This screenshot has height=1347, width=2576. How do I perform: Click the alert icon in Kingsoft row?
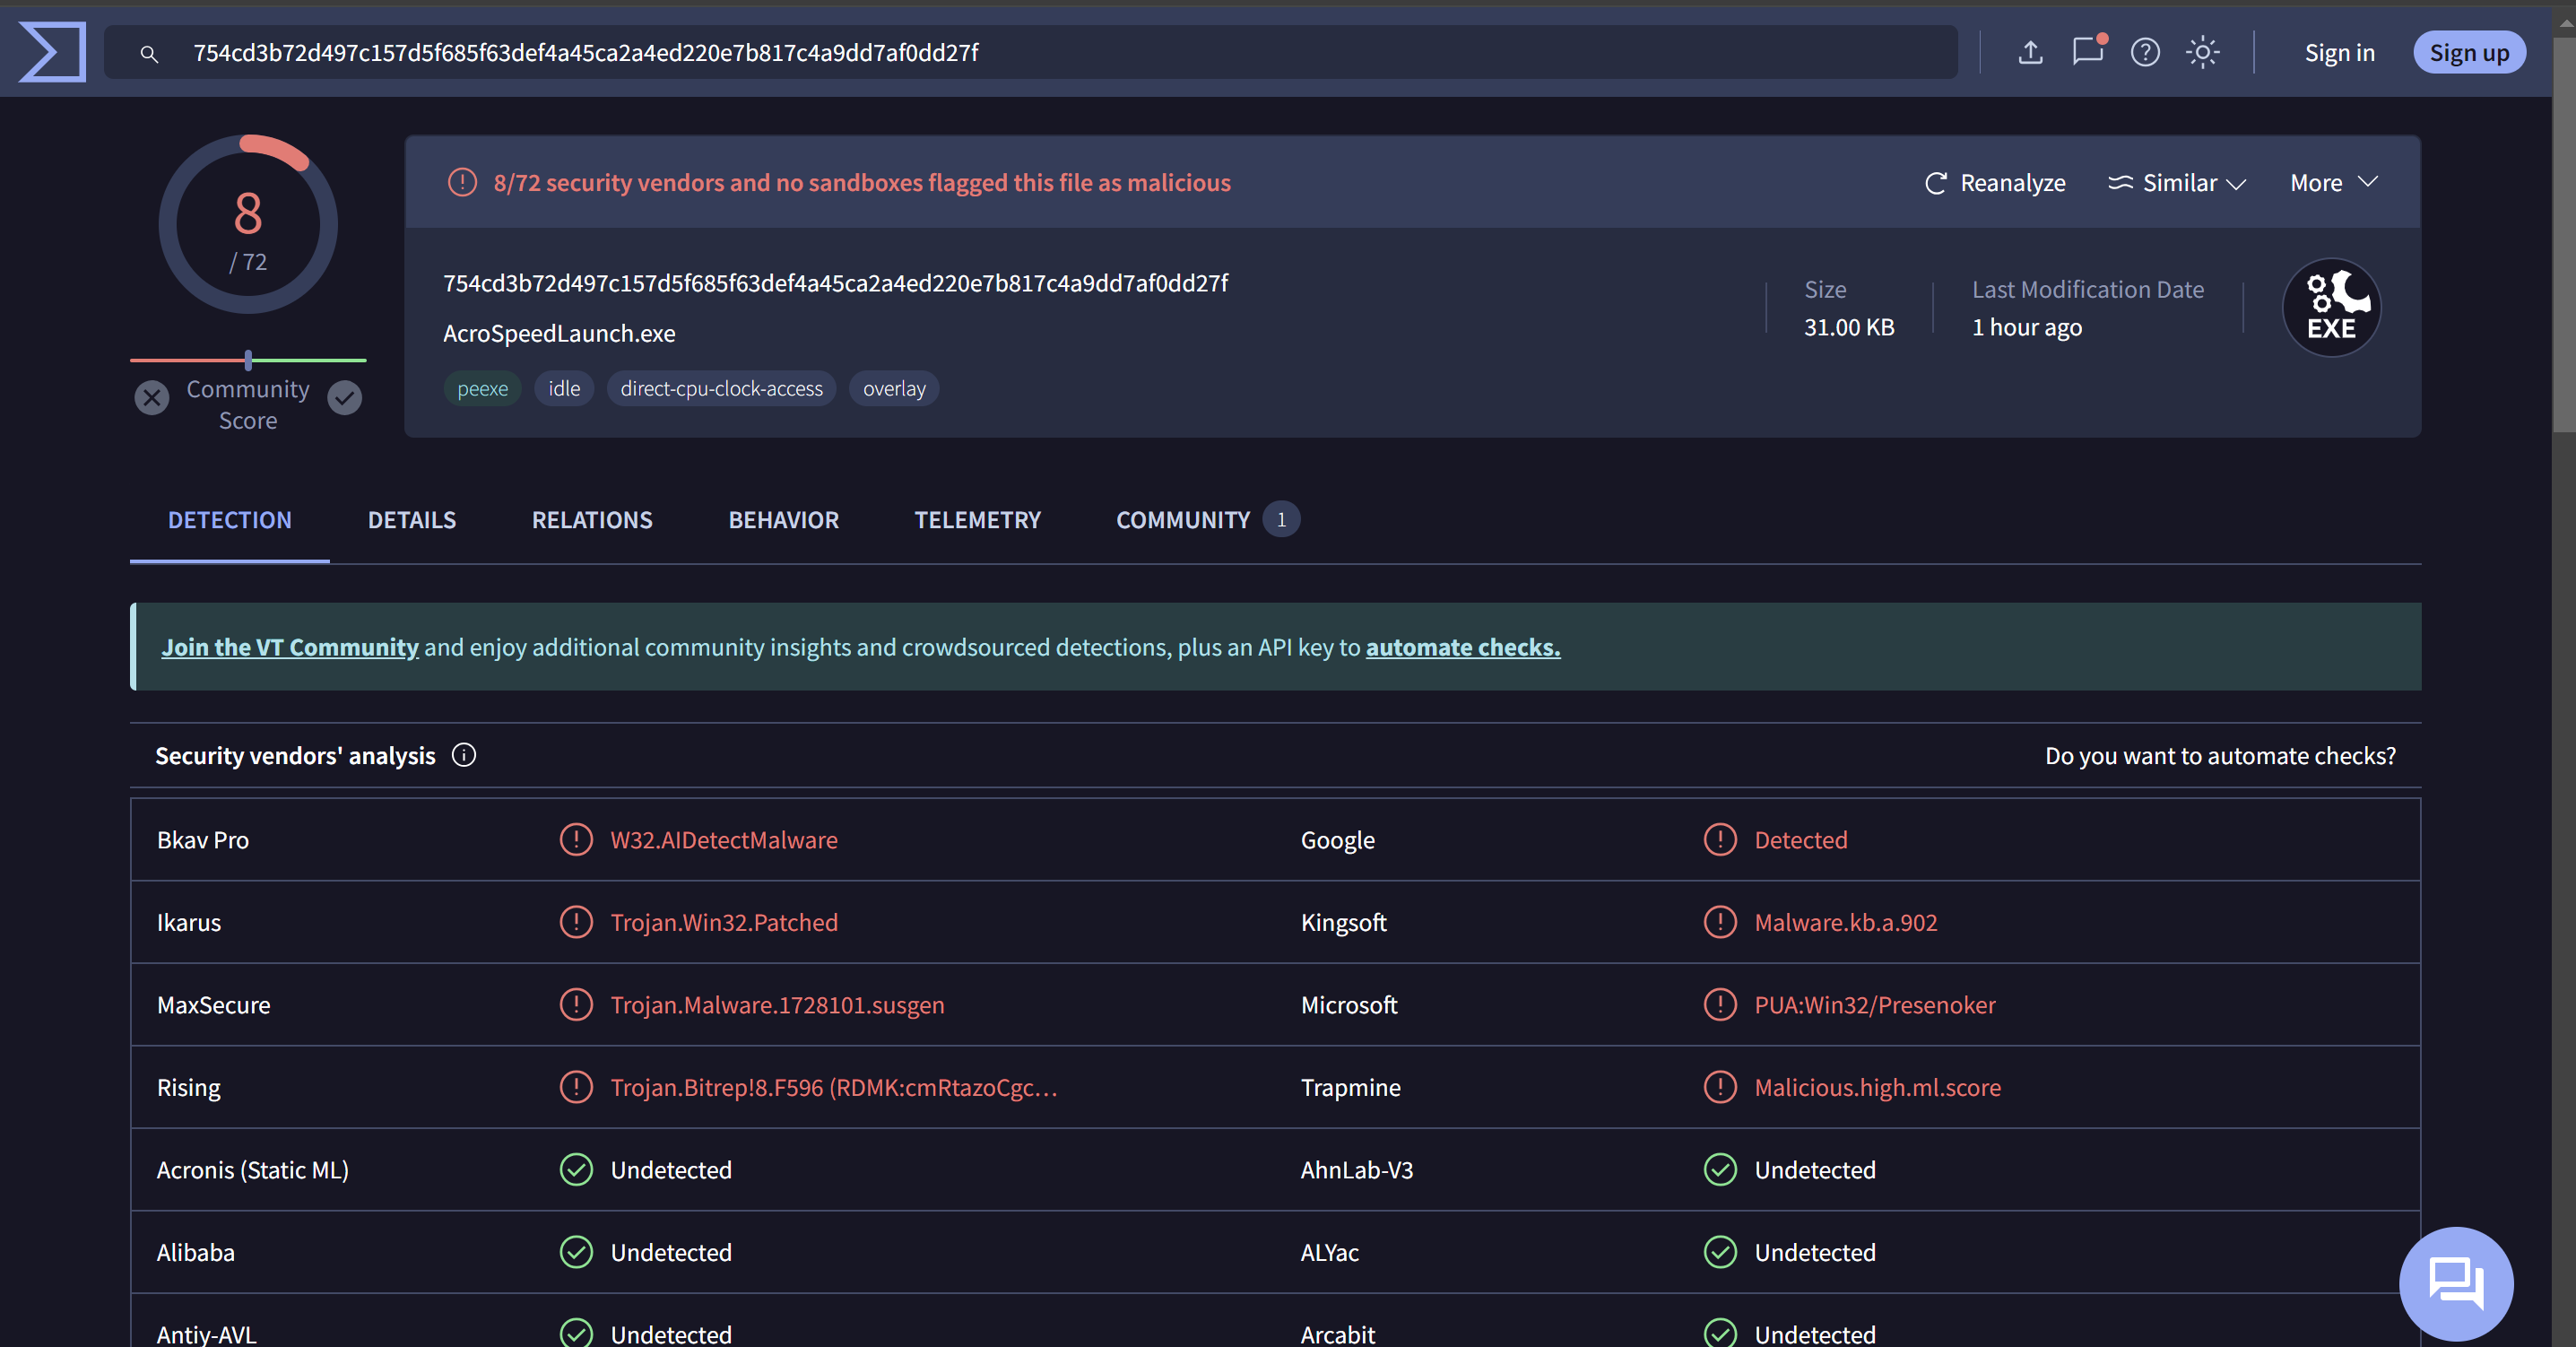(1720, 922)
